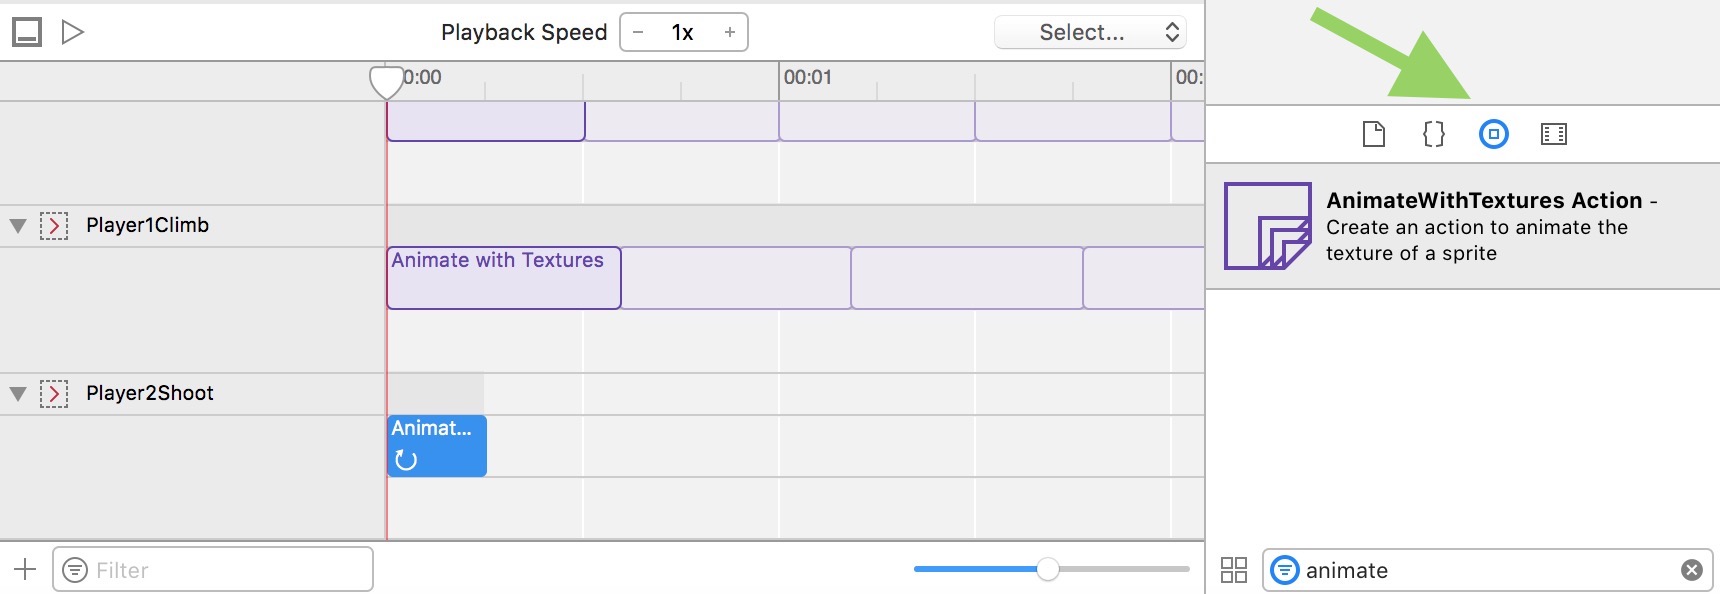
Task: Collapse the Player1Climb disclosure triangle
Action: 18,226
